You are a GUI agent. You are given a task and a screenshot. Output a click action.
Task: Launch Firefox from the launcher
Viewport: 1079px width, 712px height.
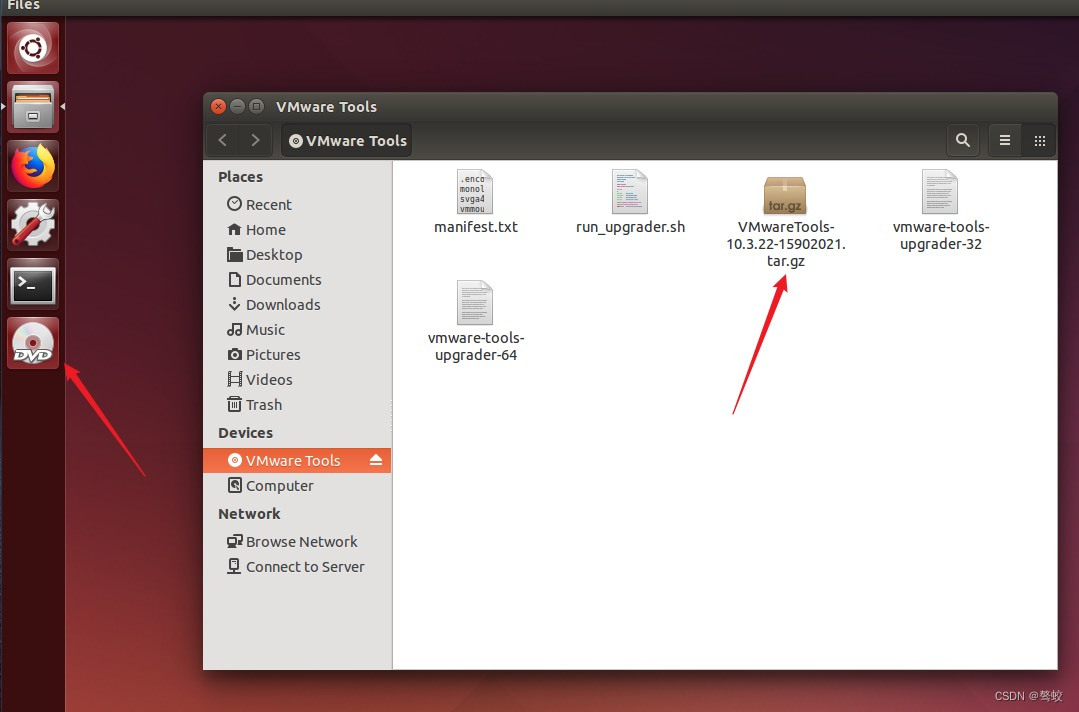[33, 166]
